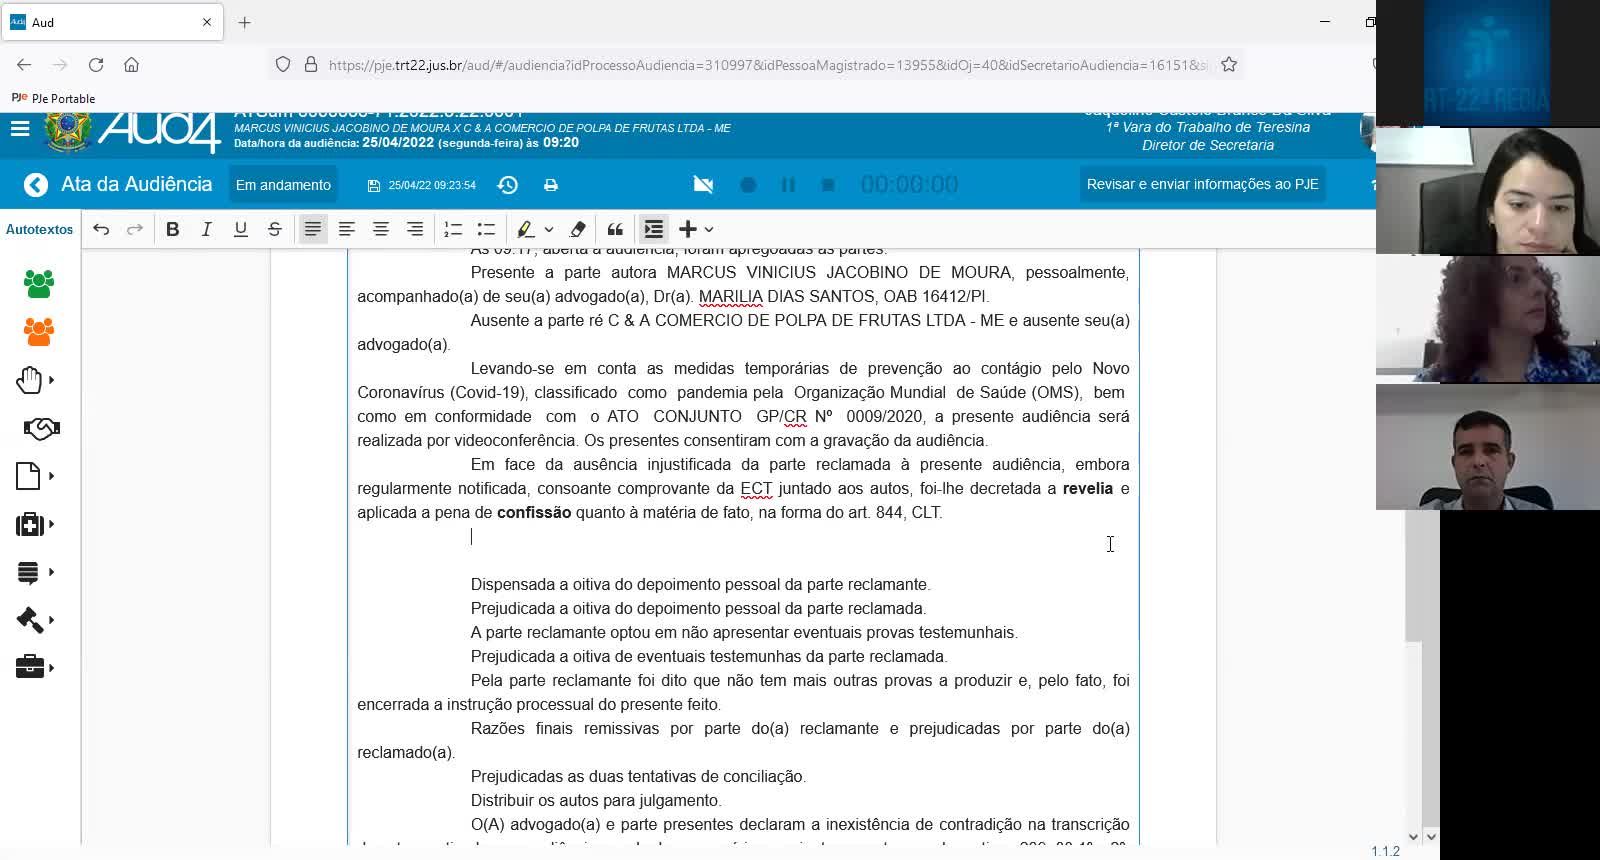
Task: Expand the medical kit sidebar menu
Action: [x=34, y=524]
